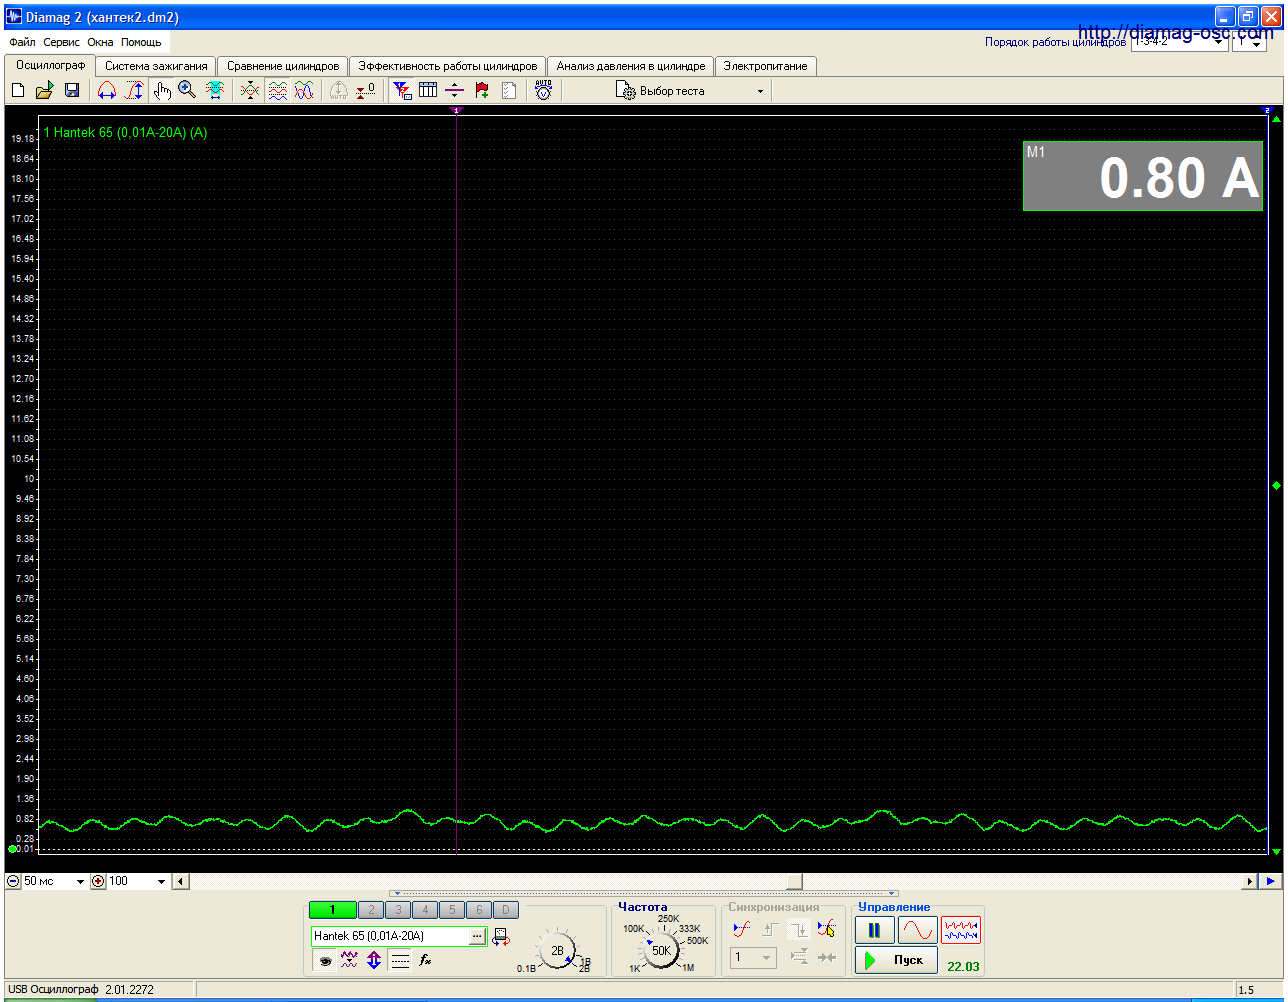The width and height of the screenshot is (1288, 1002).
Task: Click the AUTO voltmeter icon
Action: tap(543, 91)
